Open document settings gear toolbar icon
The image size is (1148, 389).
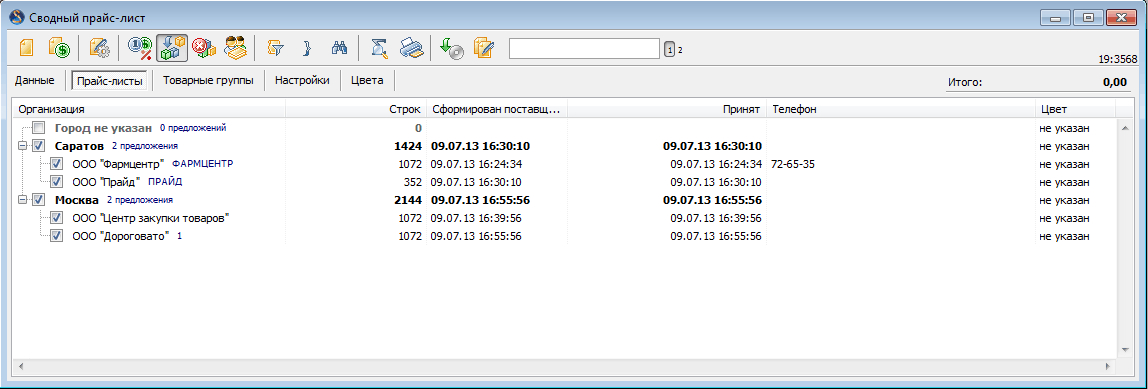click(x=99, y=48)
